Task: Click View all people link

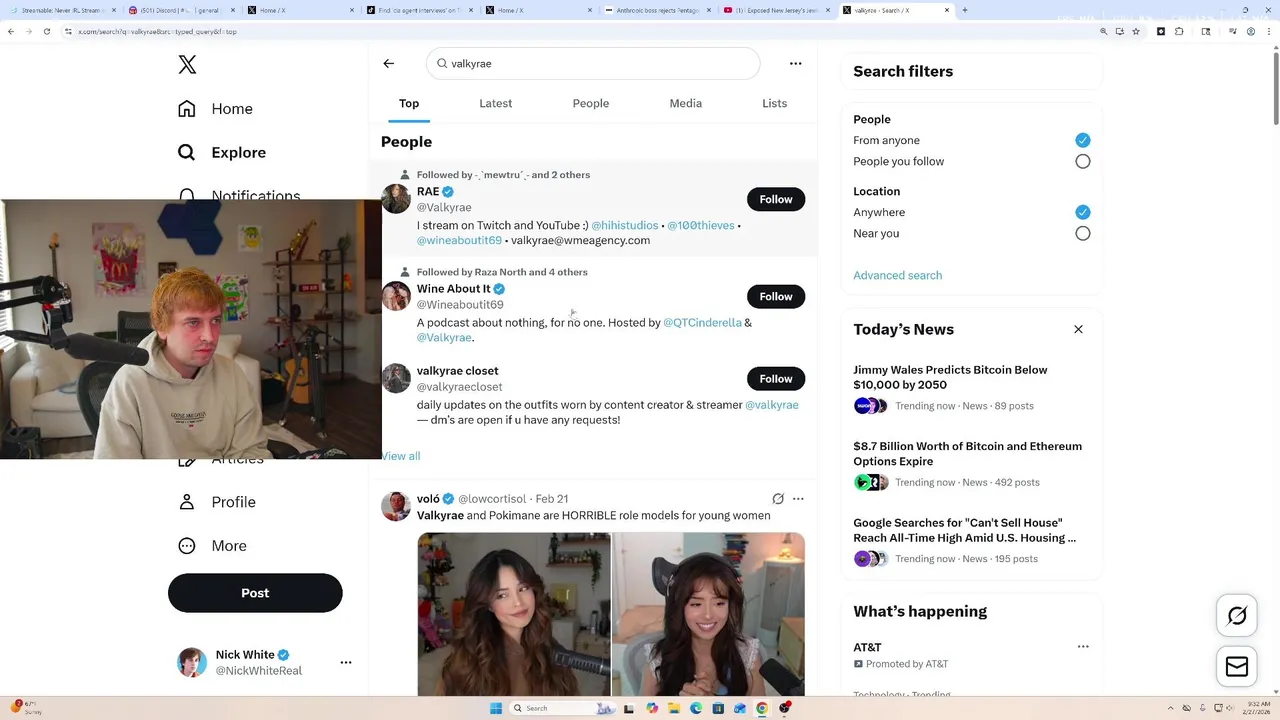Action: coord(401,456)
